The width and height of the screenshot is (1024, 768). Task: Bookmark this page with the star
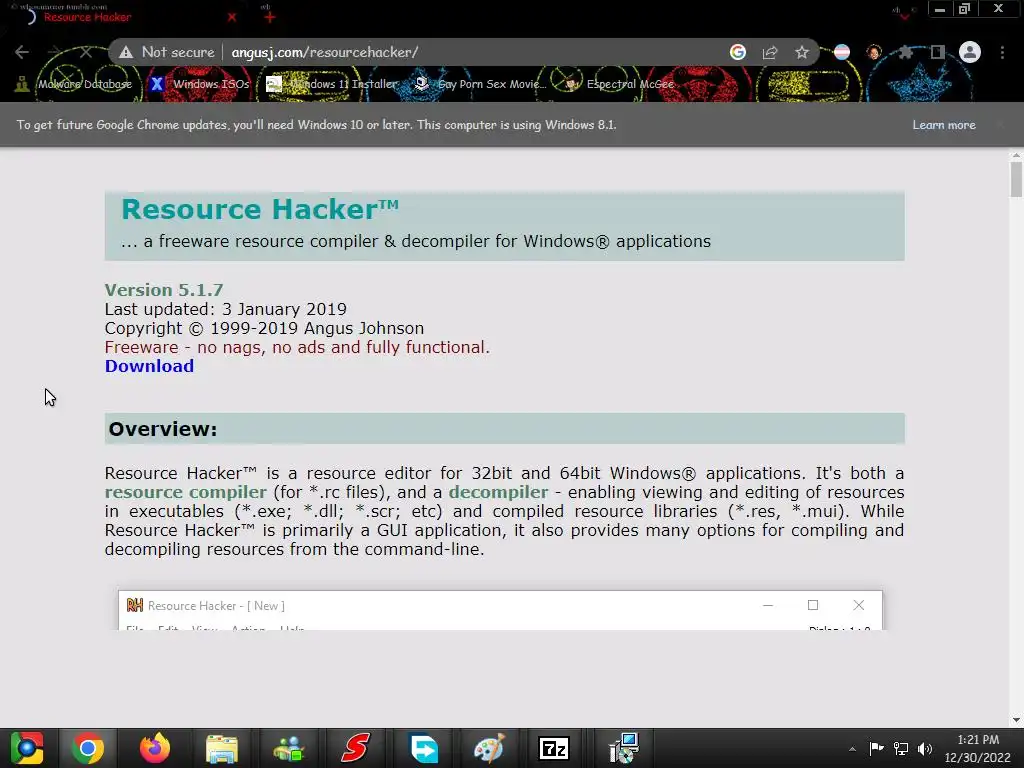click(802, 52)
